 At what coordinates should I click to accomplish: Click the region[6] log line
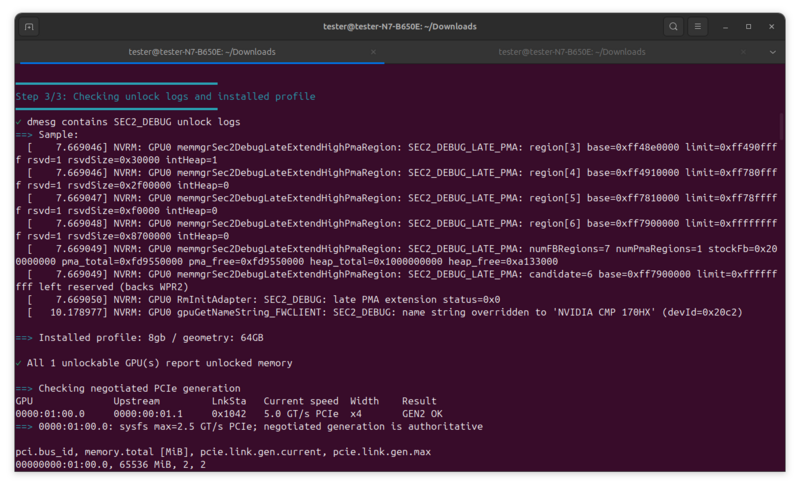[x=396, y=230]
